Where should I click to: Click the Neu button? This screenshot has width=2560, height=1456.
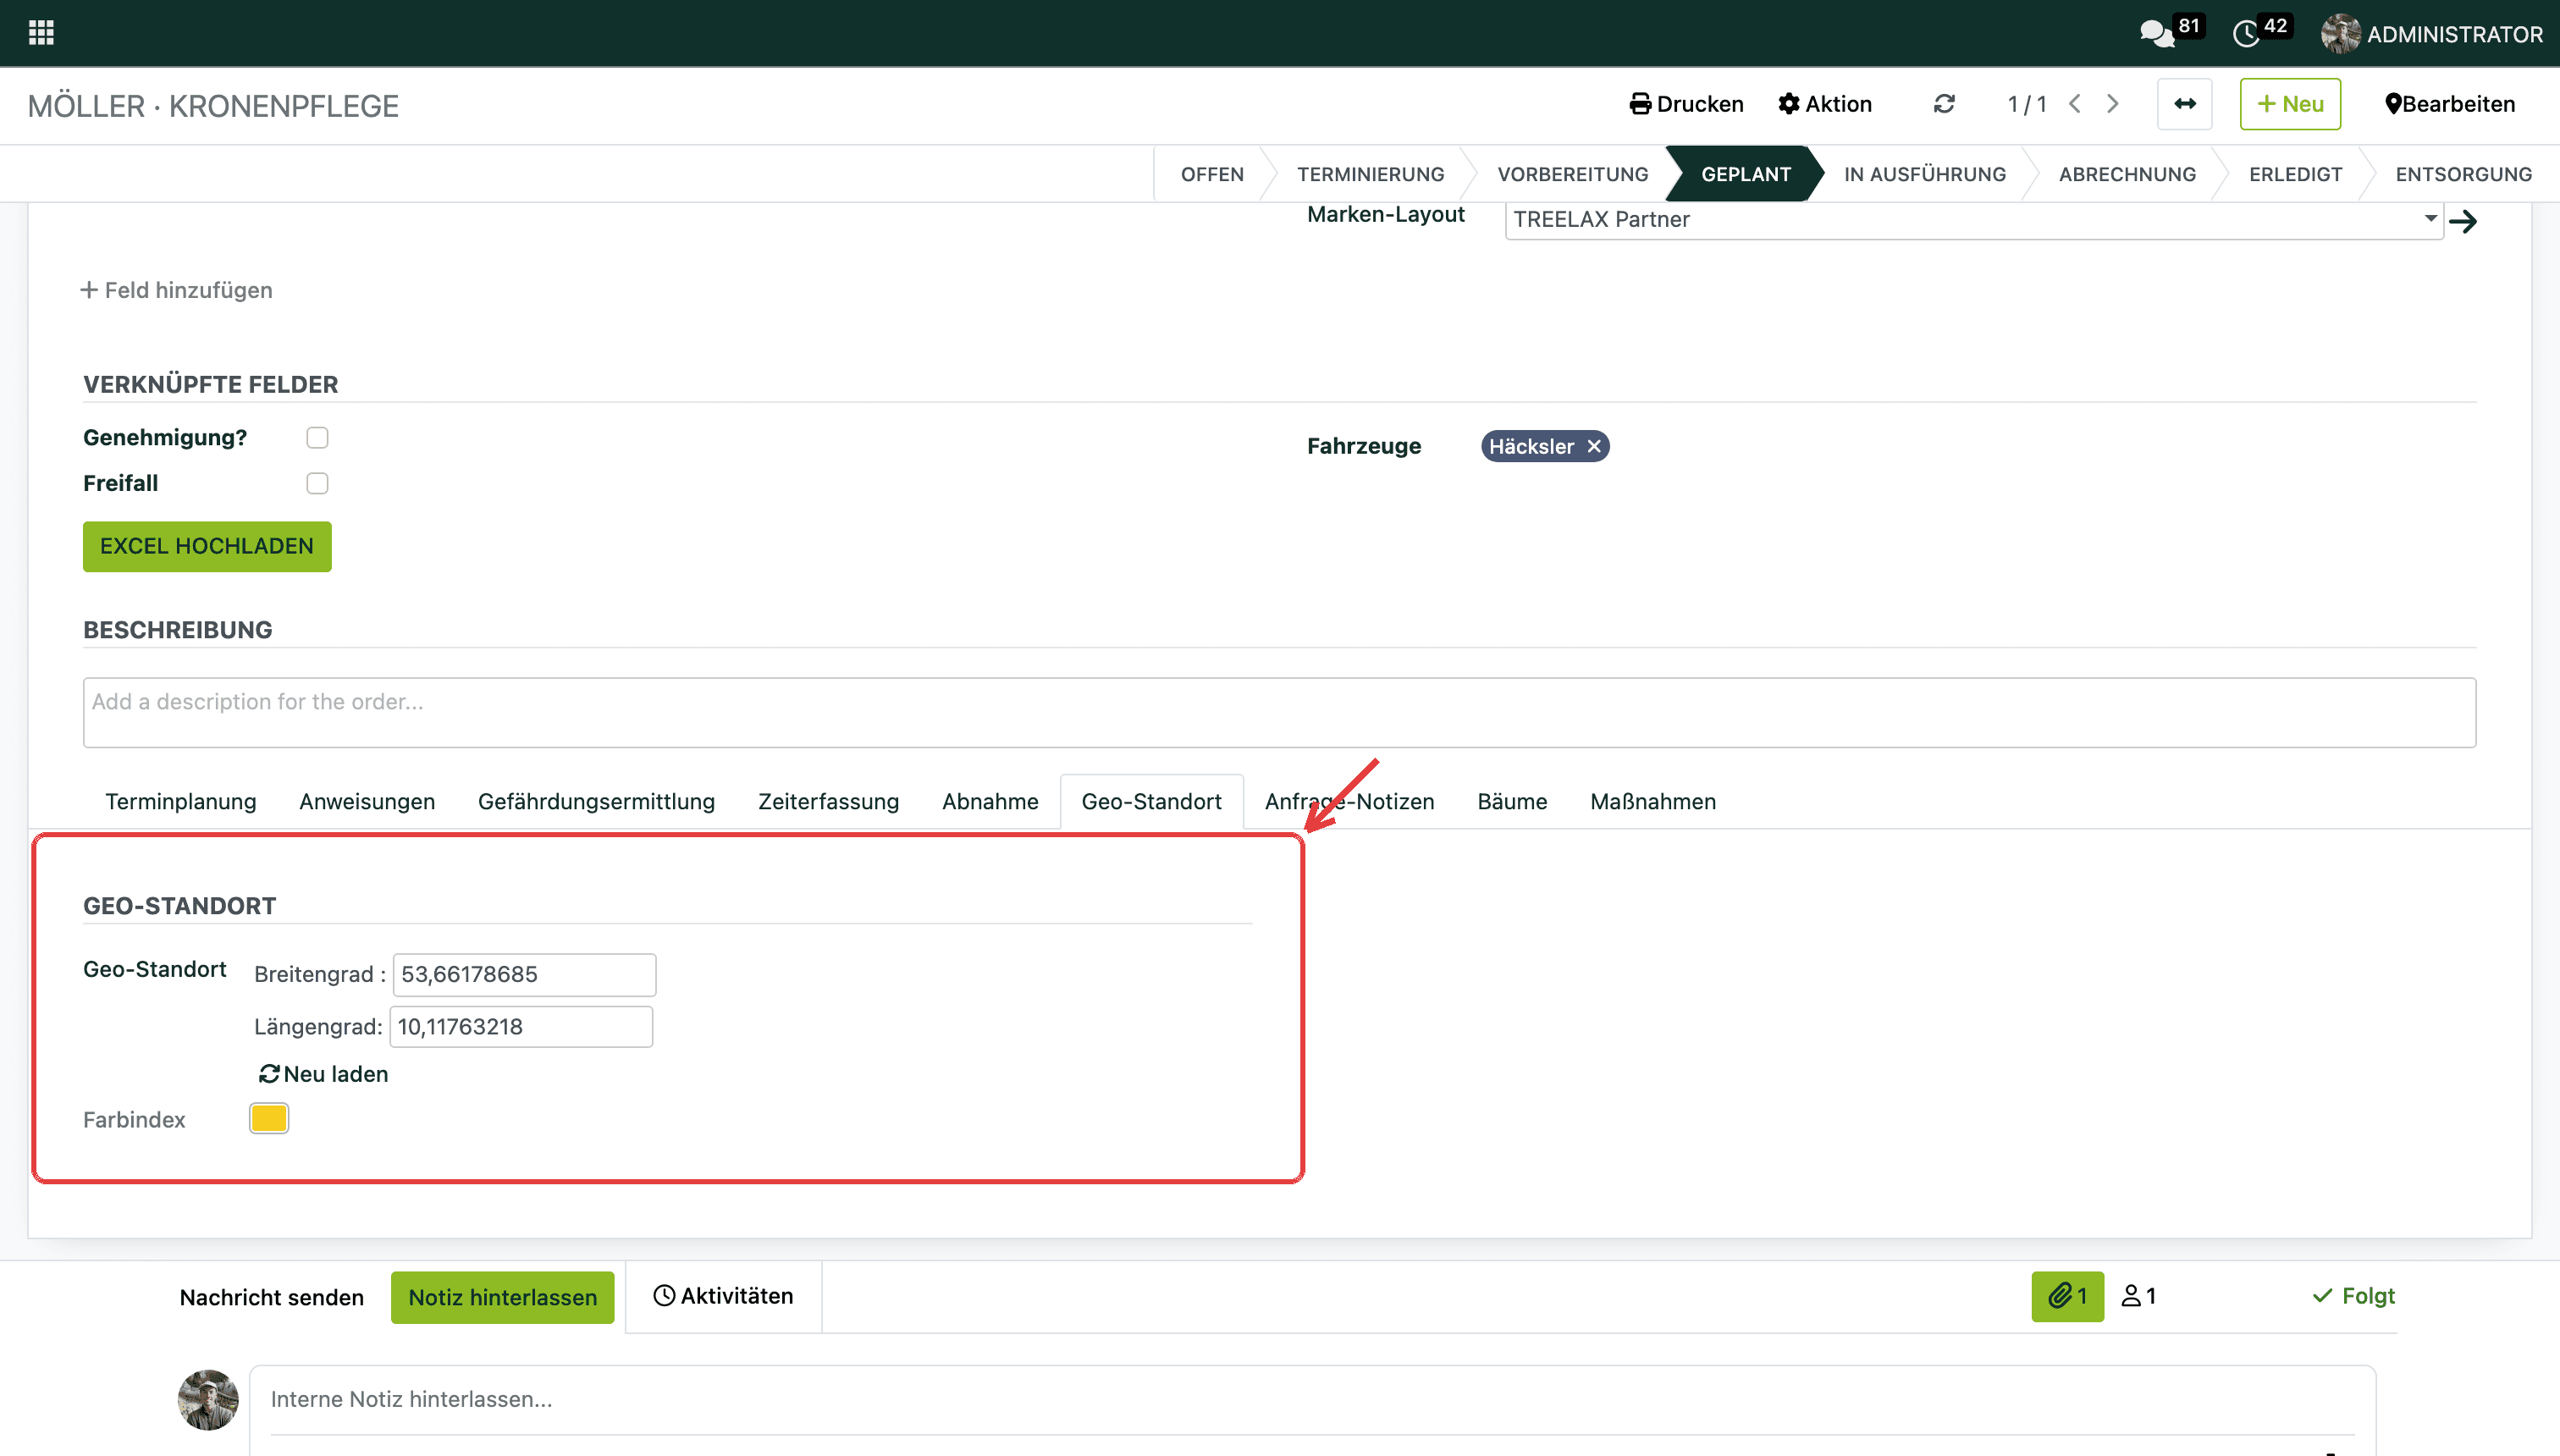[x=2290, y=104]
